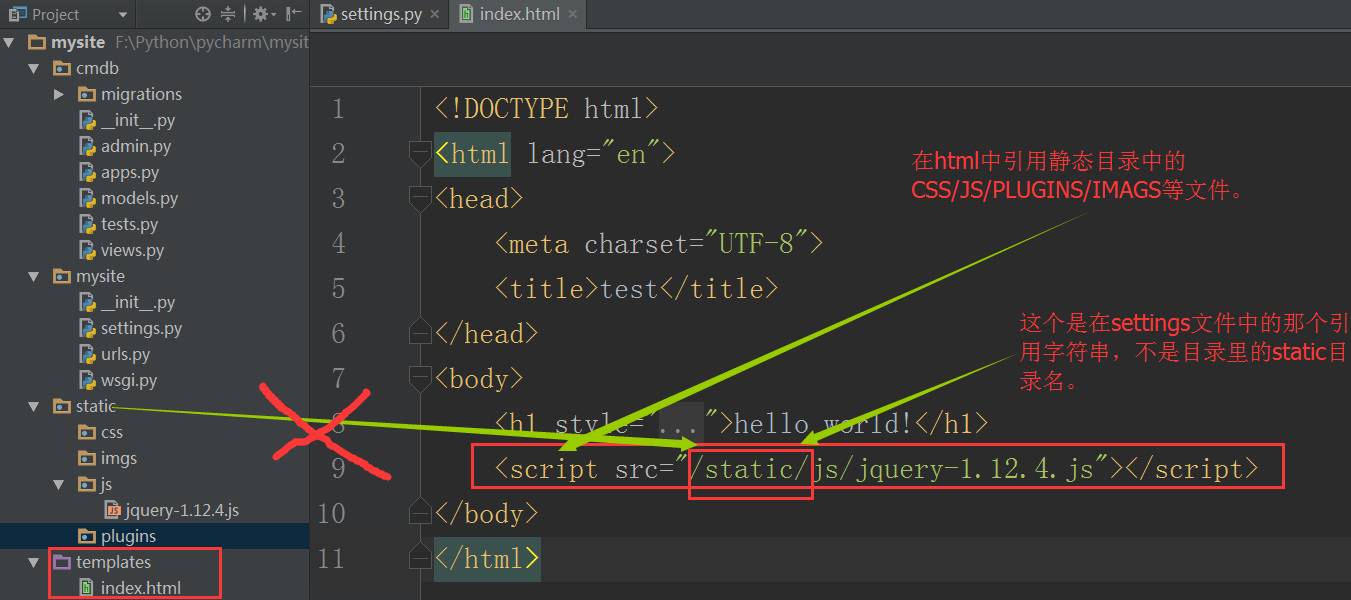Select models.py in the project tree

click(139, 198)
